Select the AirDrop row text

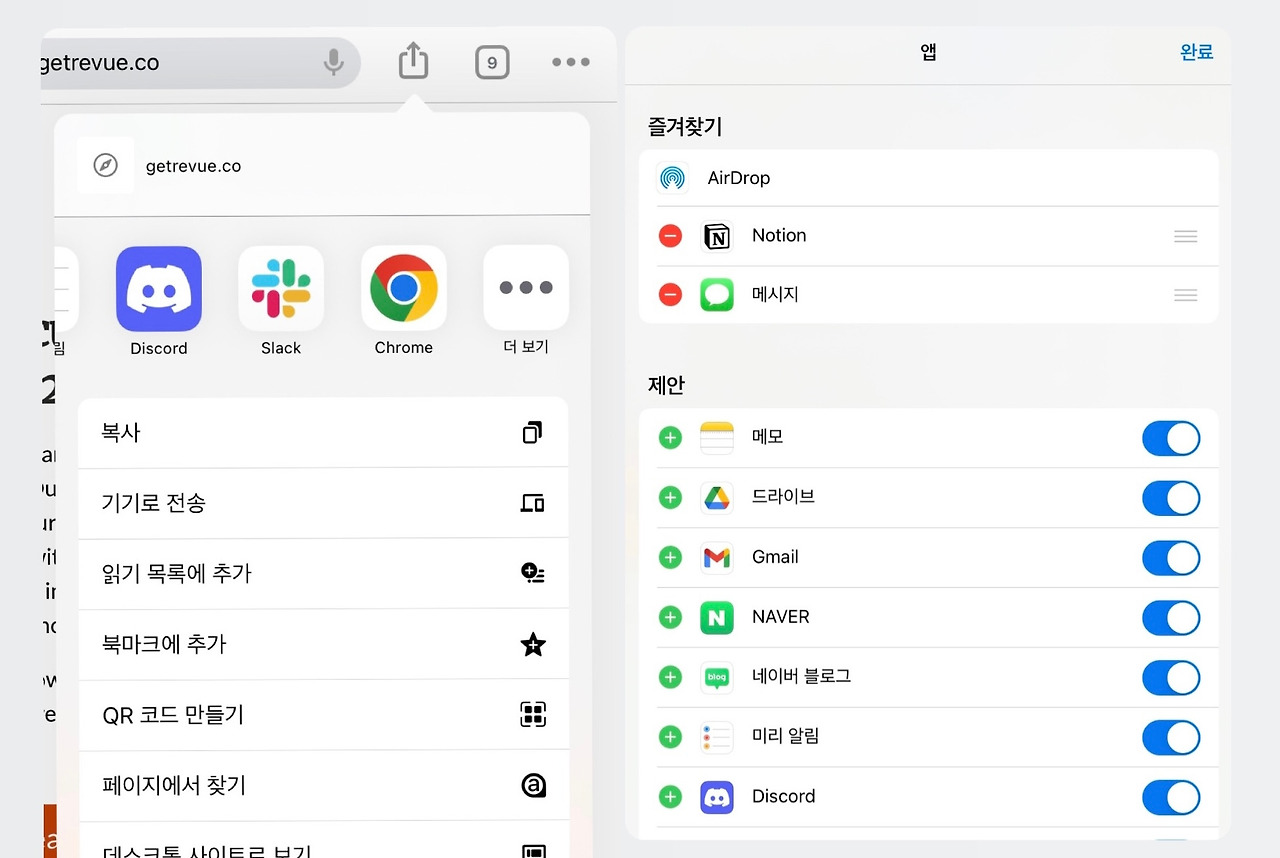point(739,178)
